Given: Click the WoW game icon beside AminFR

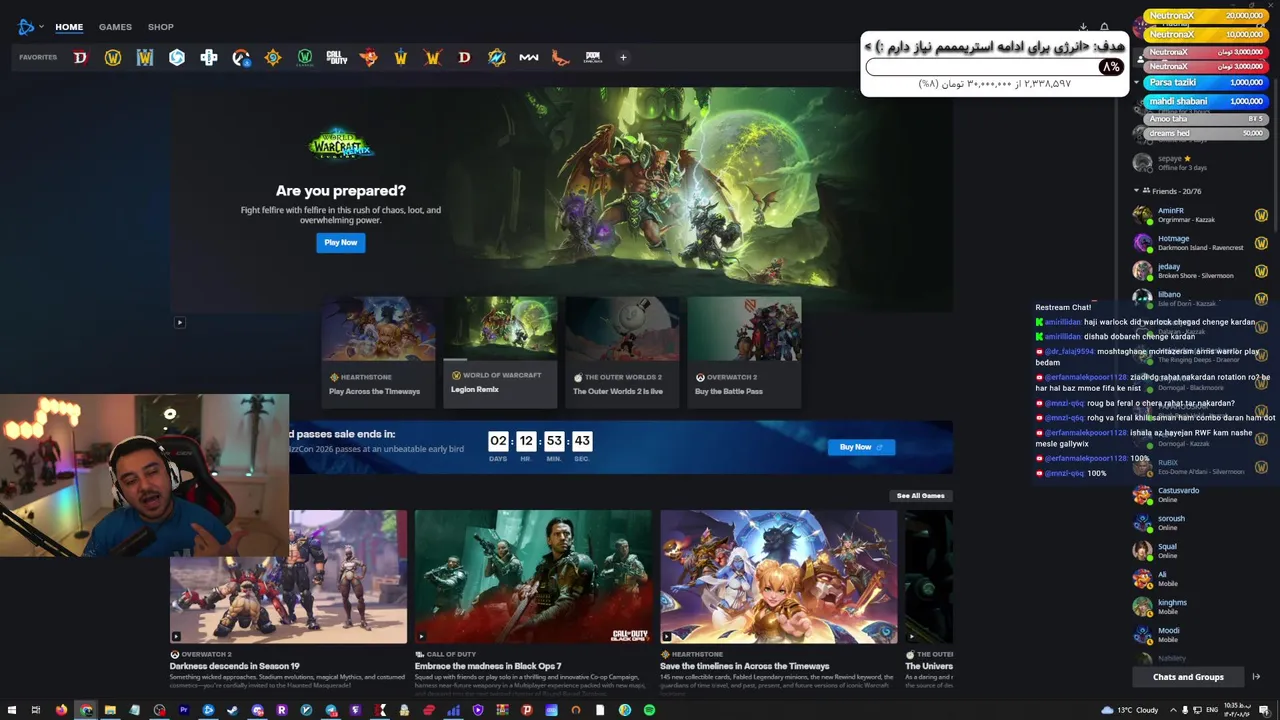Looking at the screenshot, I should click(1261, 215).
